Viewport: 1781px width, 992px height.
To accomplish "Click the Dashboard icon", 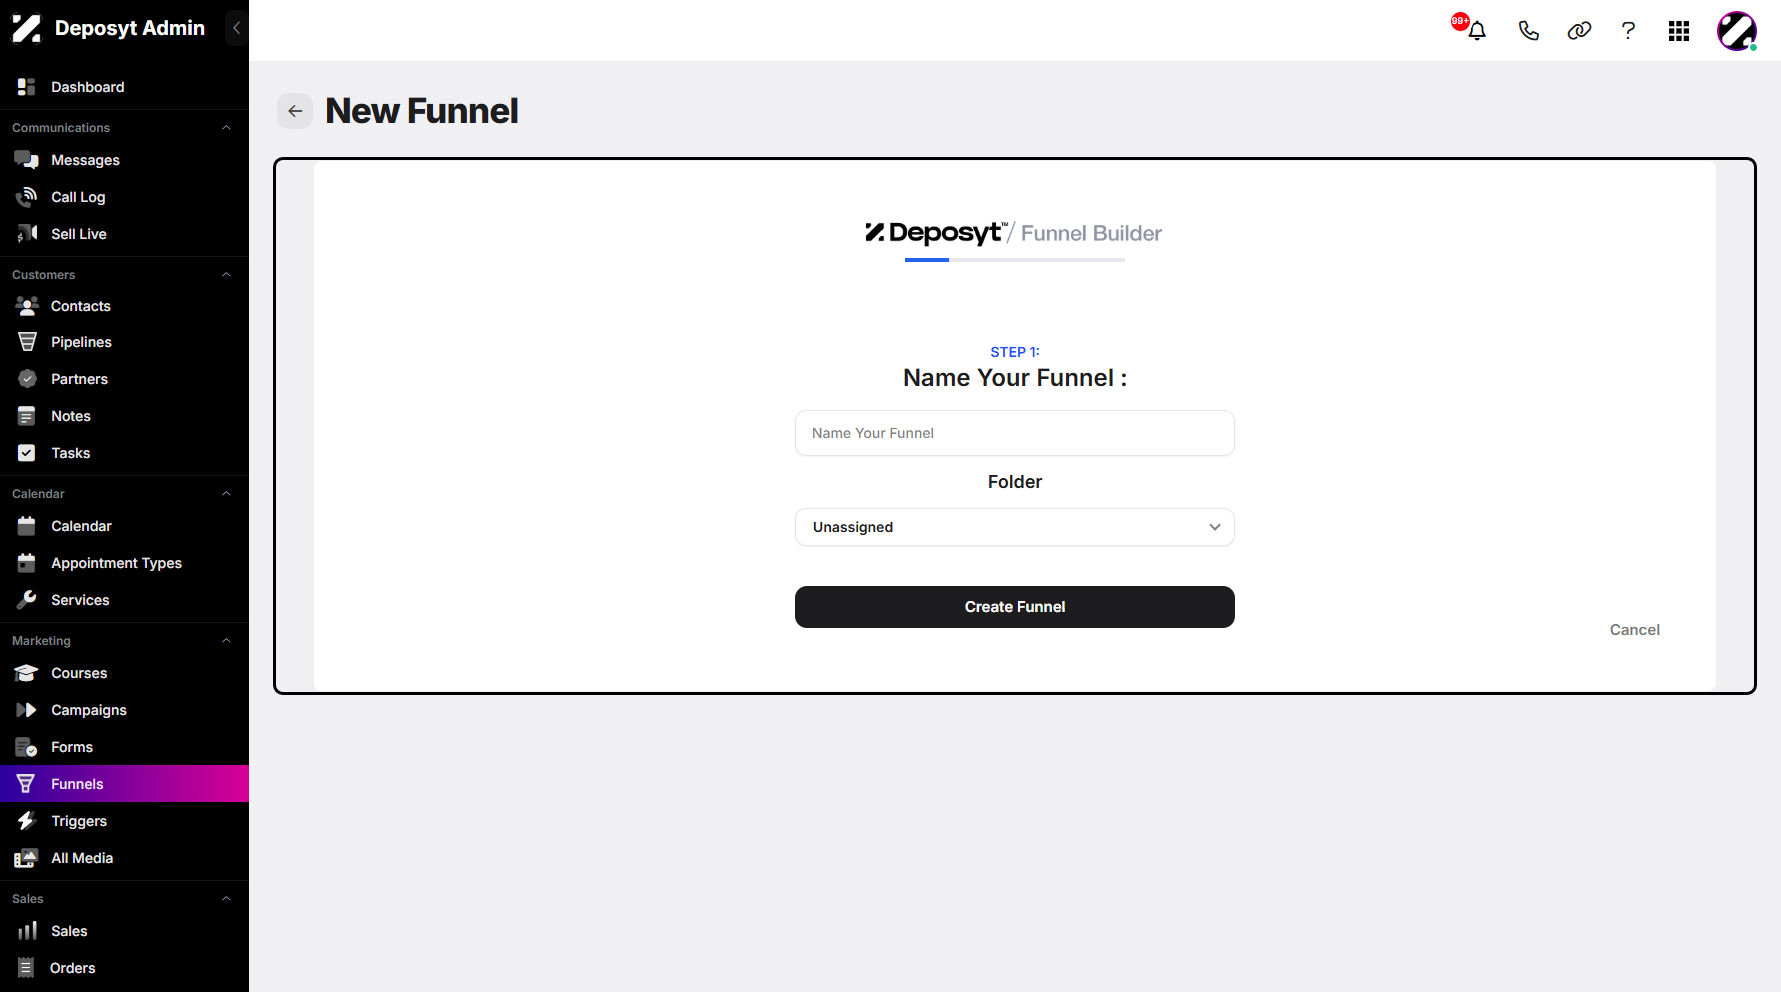I will point(27,87).
